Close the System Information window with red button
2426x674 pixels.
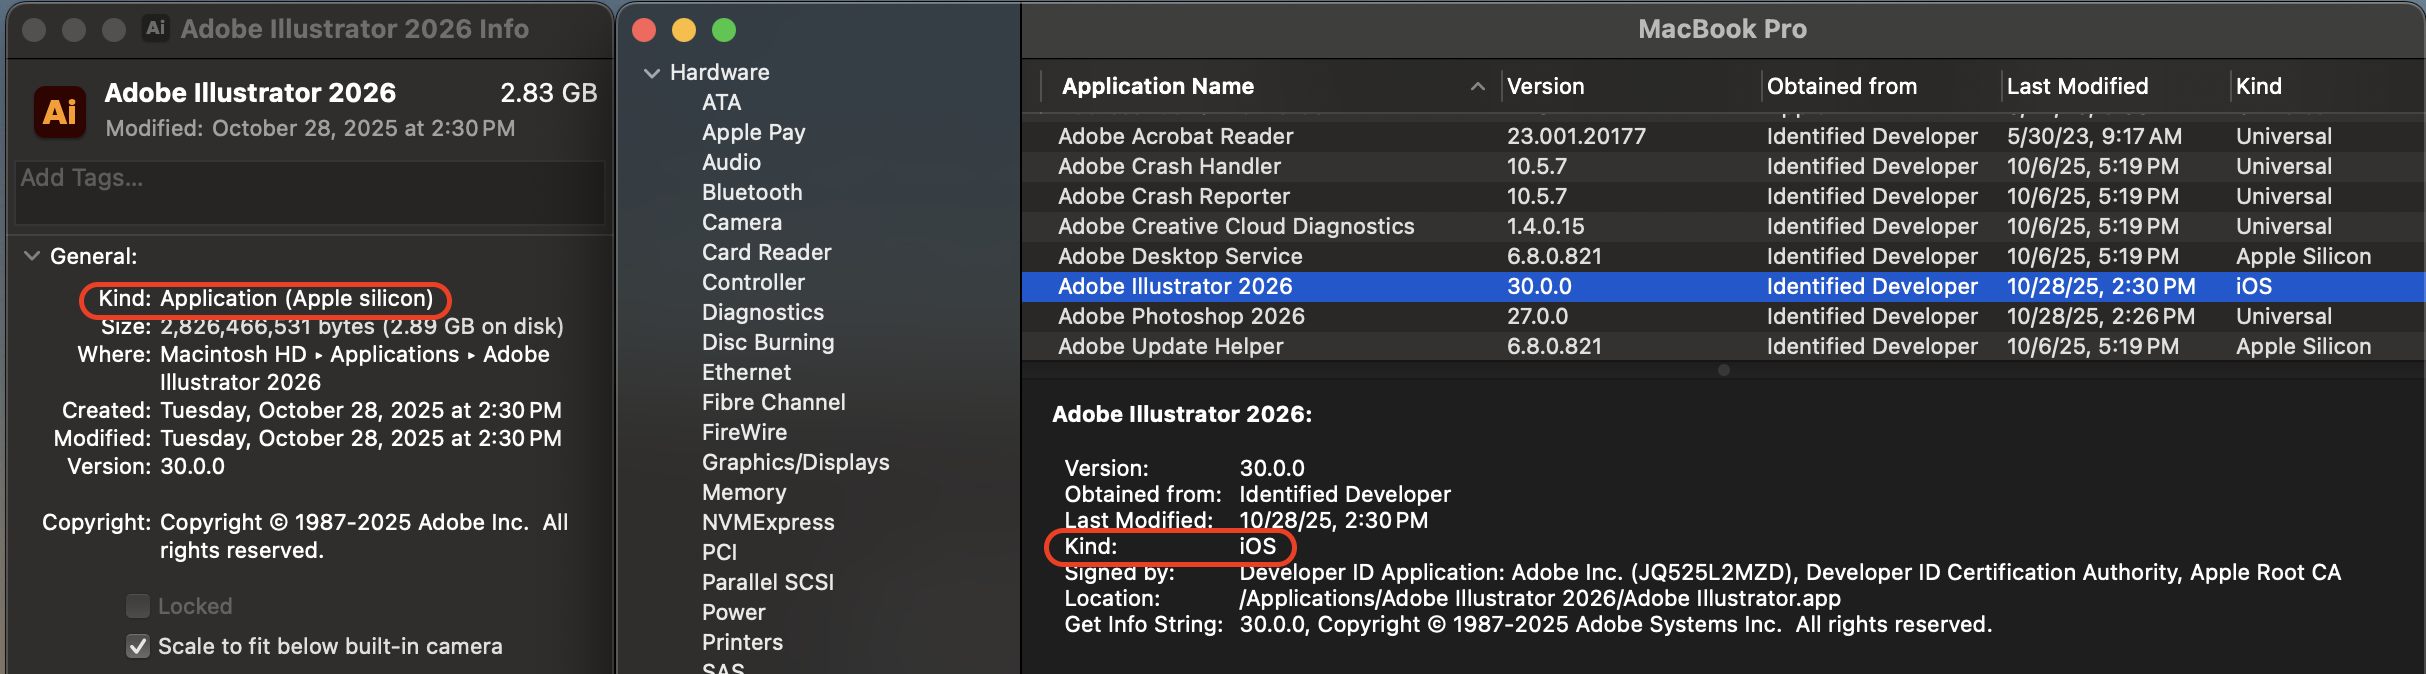[644, 30]
